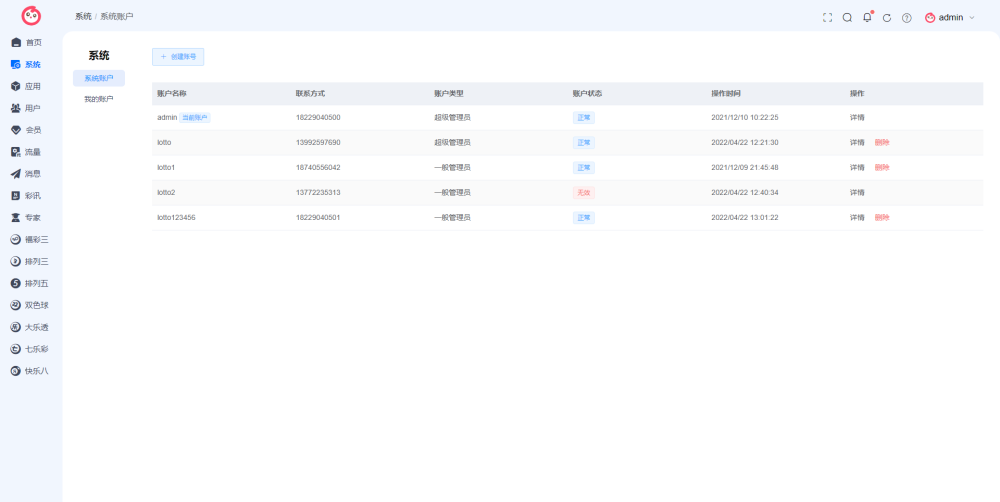Viewport: 1000px width, 502px height.
Task: Open 详情 for the admin row
Action: [857, 117]
